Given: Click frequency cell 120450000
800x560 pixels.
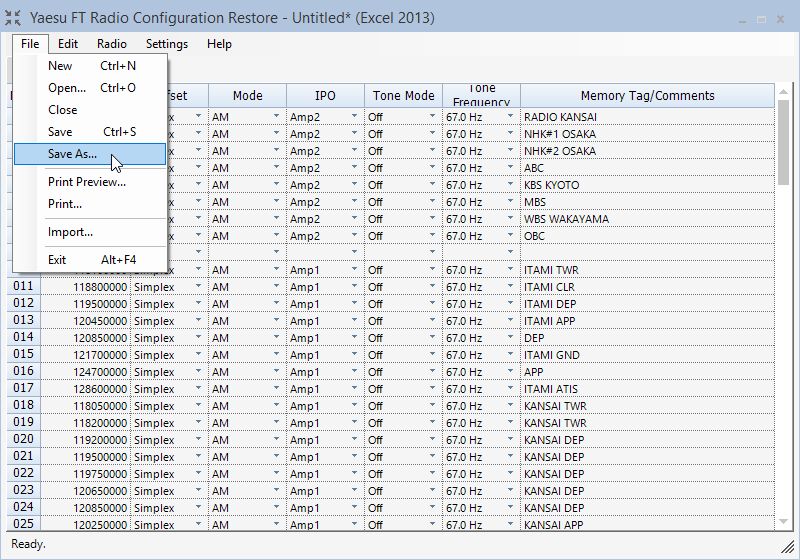Looking at the screenshot, I should click(x=86, y=321).
